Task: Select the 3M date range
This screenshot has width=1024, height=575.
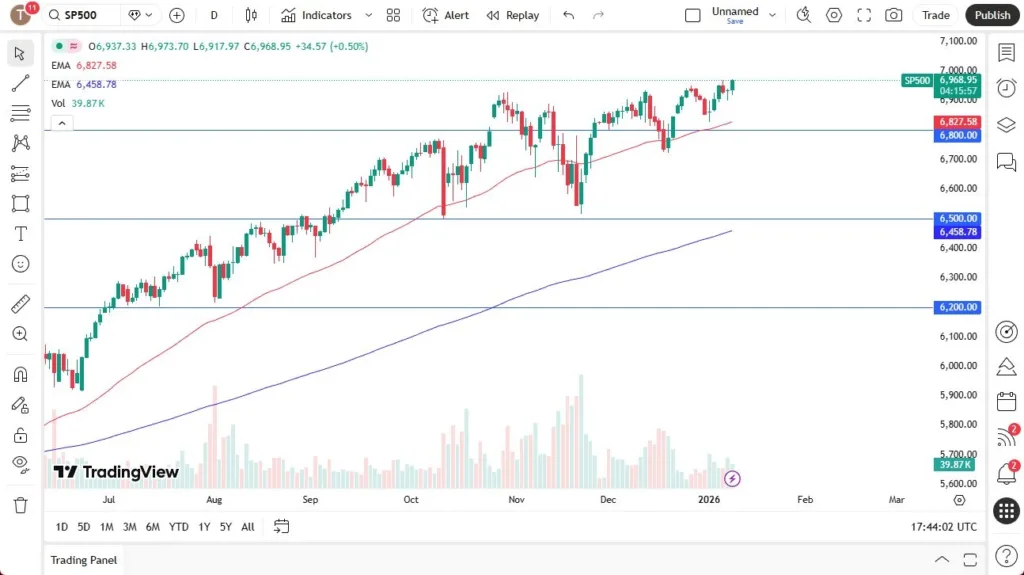Action: 129,527
